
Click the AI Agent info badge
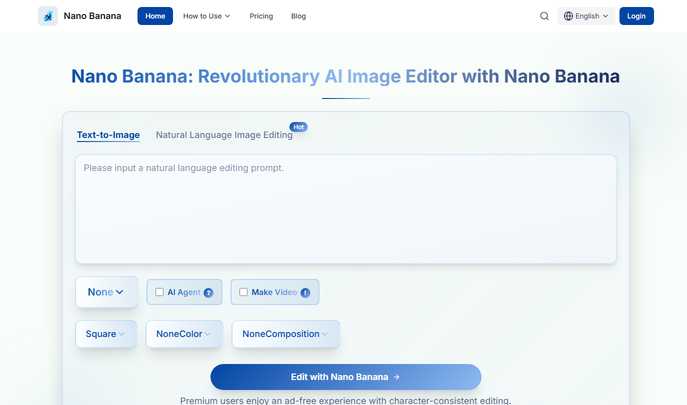208,293
